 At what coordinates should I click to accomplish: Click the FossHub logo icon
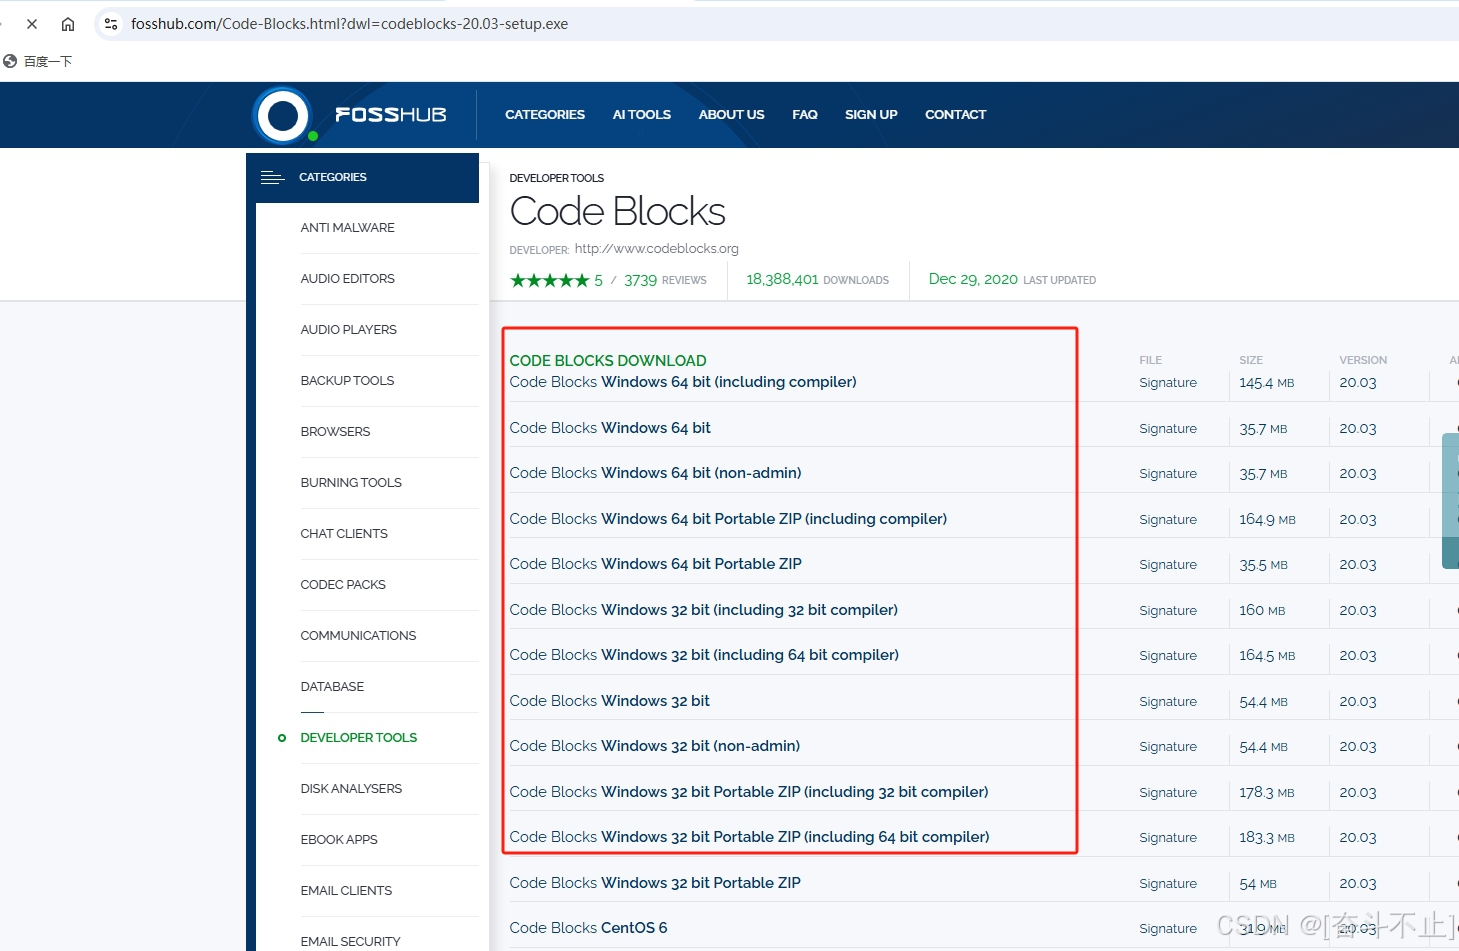point(283,116)
